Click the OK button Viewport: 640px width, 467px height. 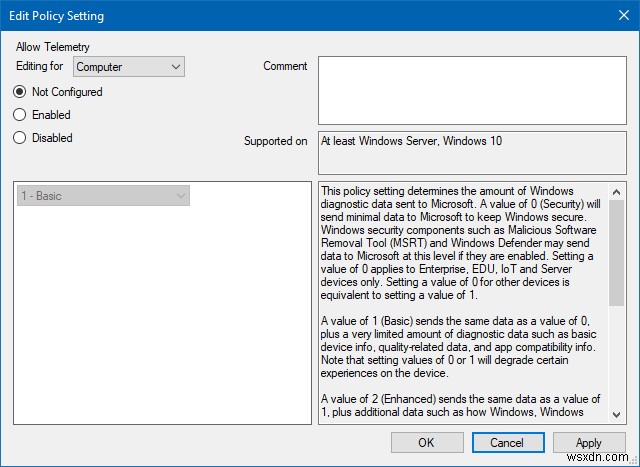(427, 443)
